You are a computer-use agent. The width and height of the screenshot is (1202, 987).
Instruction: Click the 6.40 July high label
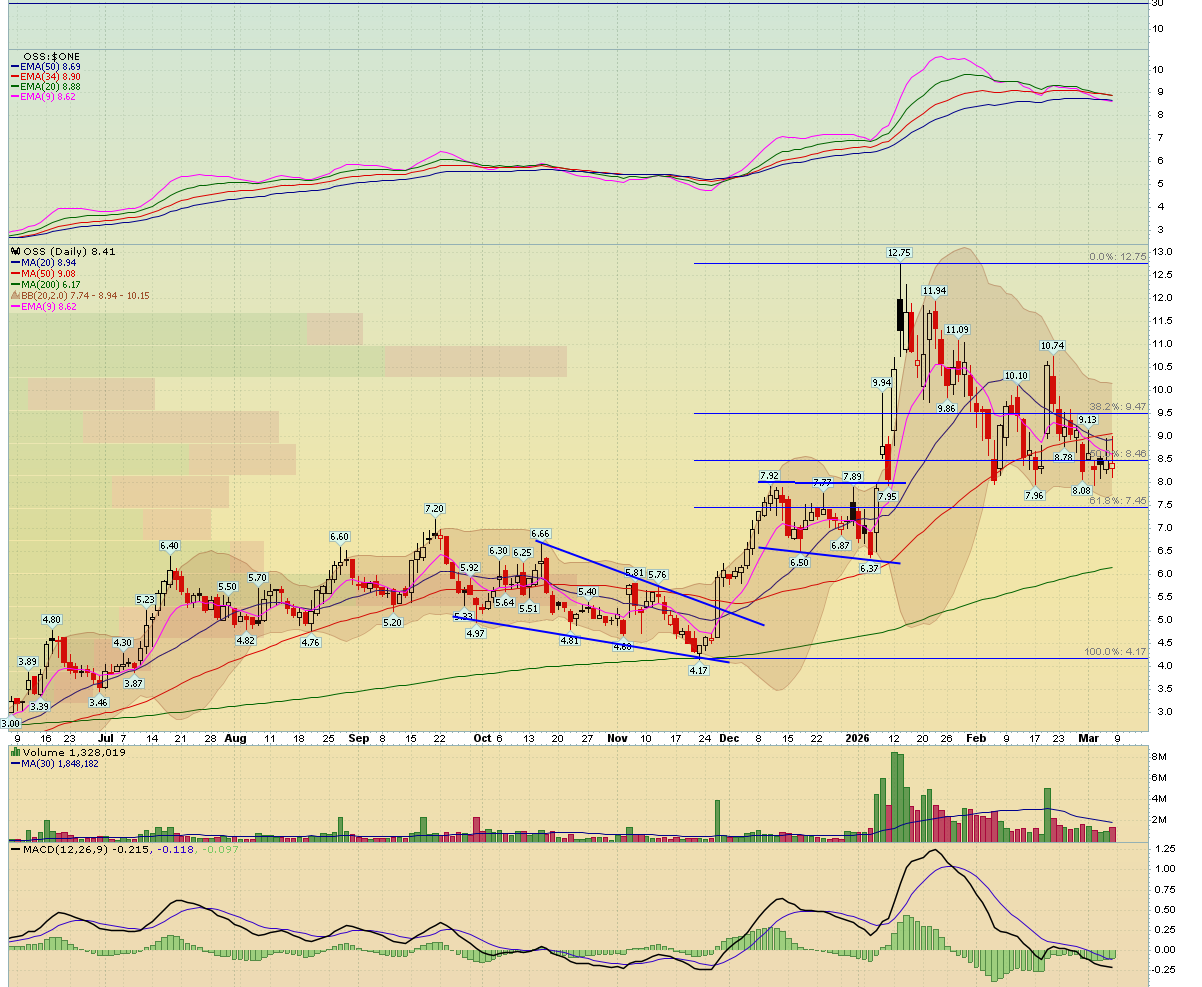[x=169, y=546]
